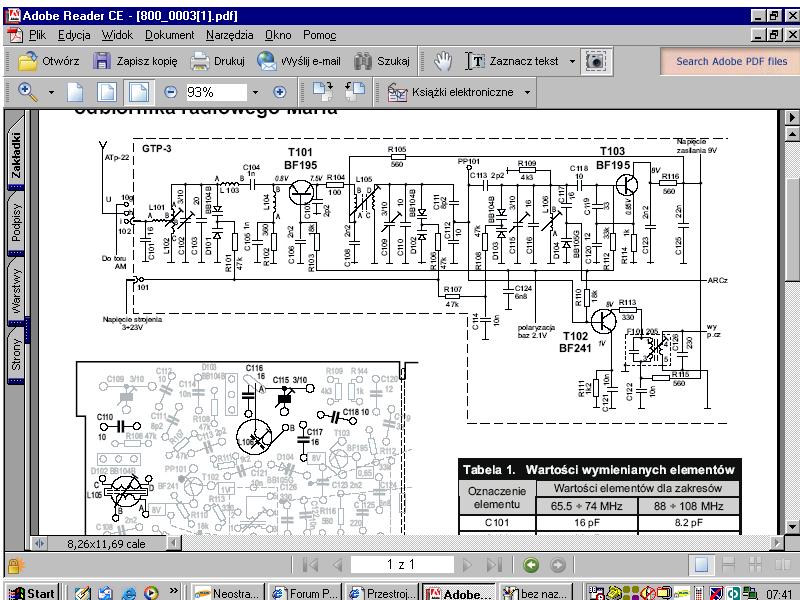Switch to the Zakładki side tab
Viewport: 800px width, 600px height.
[16, 155]
